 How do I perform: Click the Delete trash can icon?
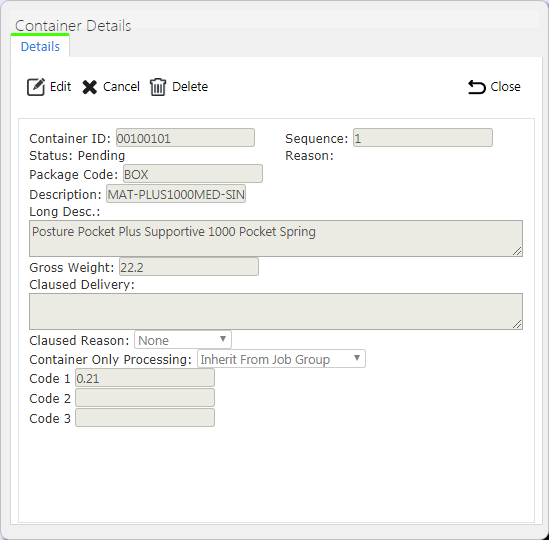[x=158, y=87]
